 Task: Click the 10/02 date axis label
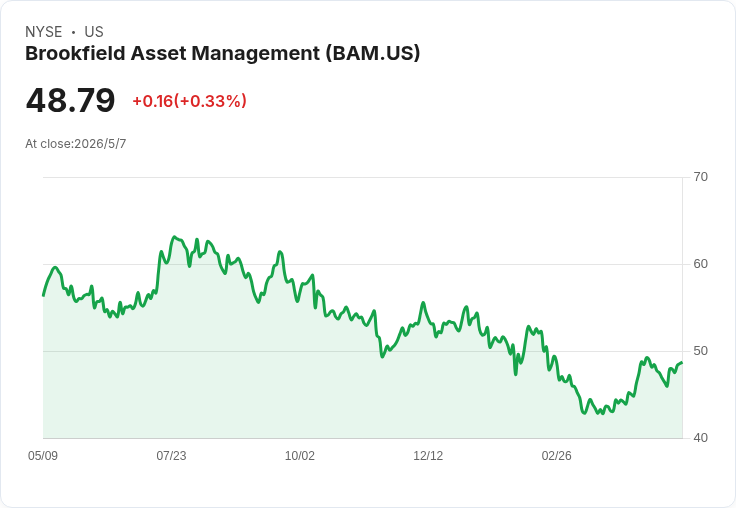coord(300,456)
